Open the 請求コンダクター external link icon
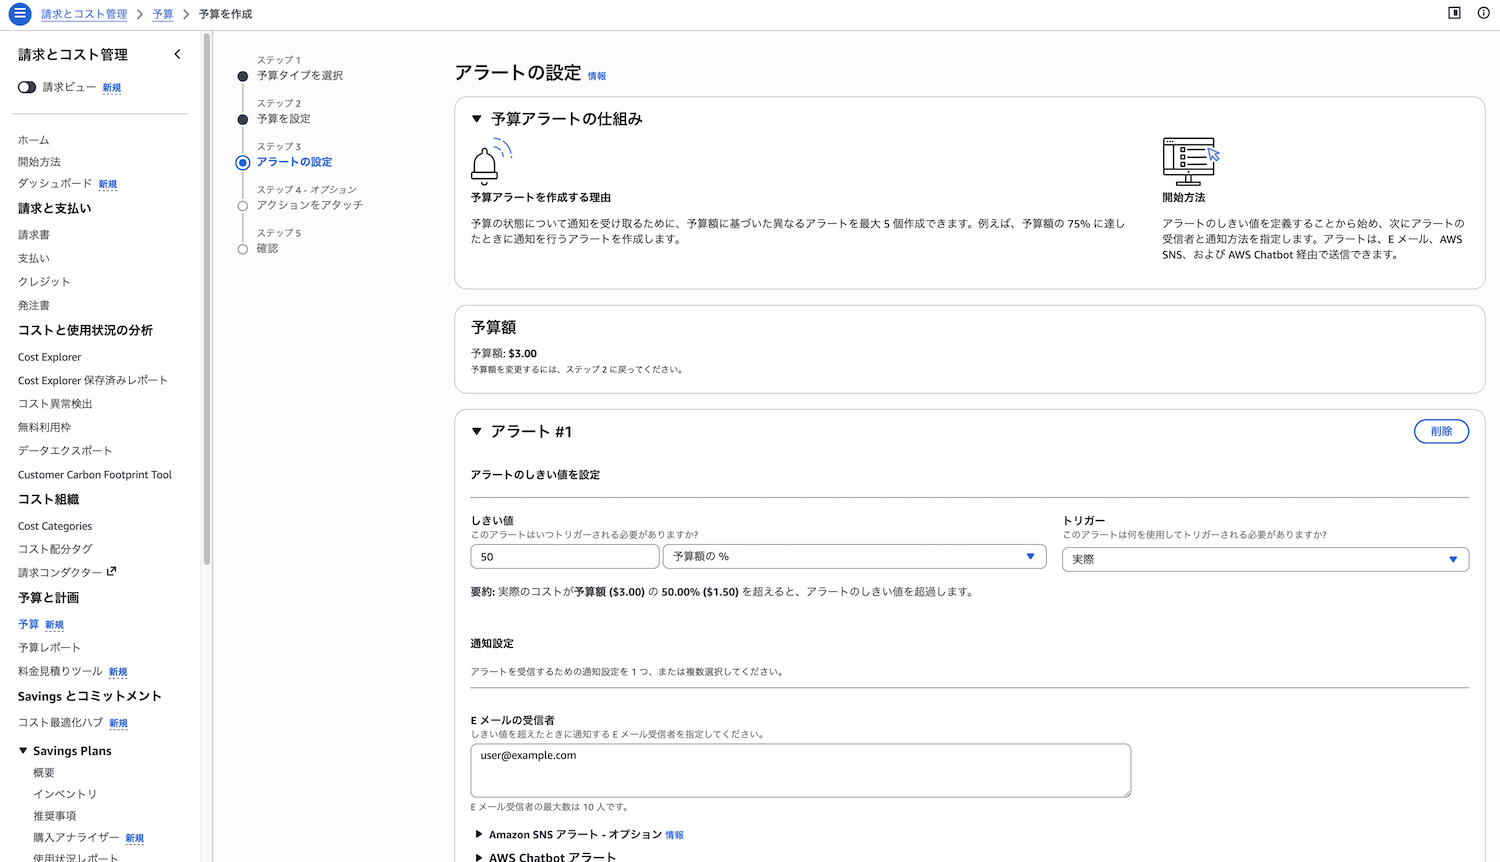Screen dimensions: 1500x862 112,572
